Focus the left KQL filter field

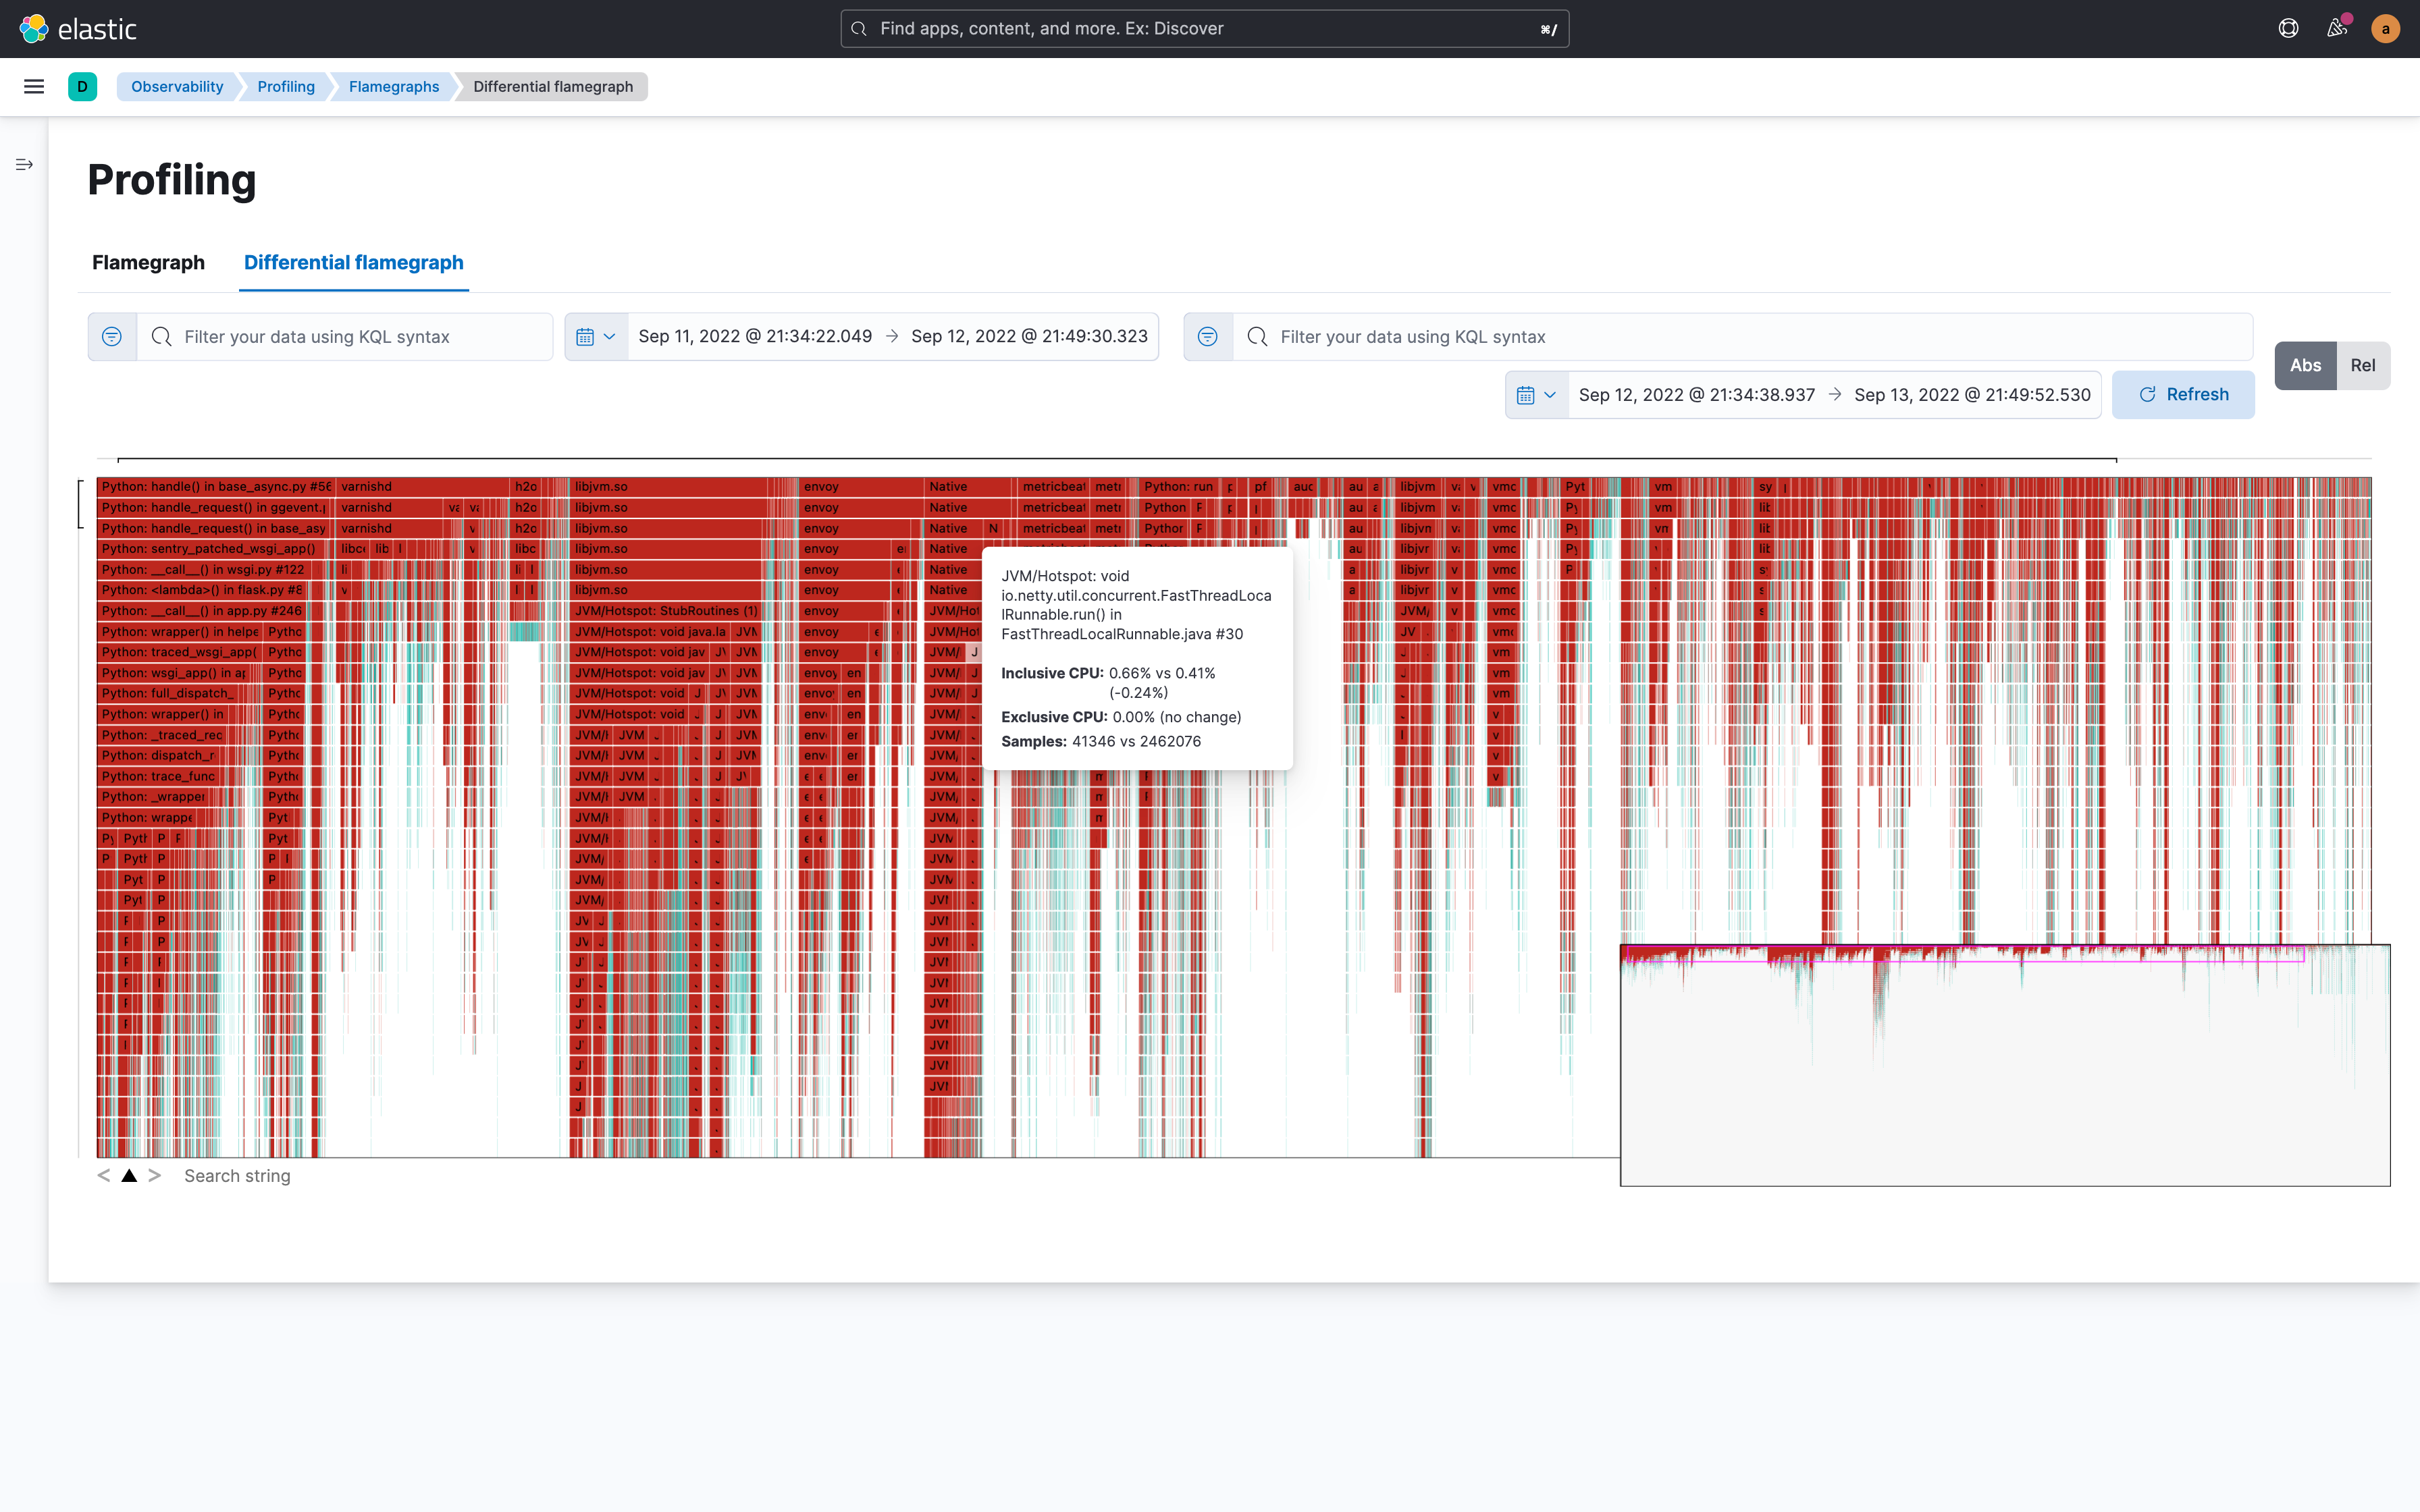(344, 337)
